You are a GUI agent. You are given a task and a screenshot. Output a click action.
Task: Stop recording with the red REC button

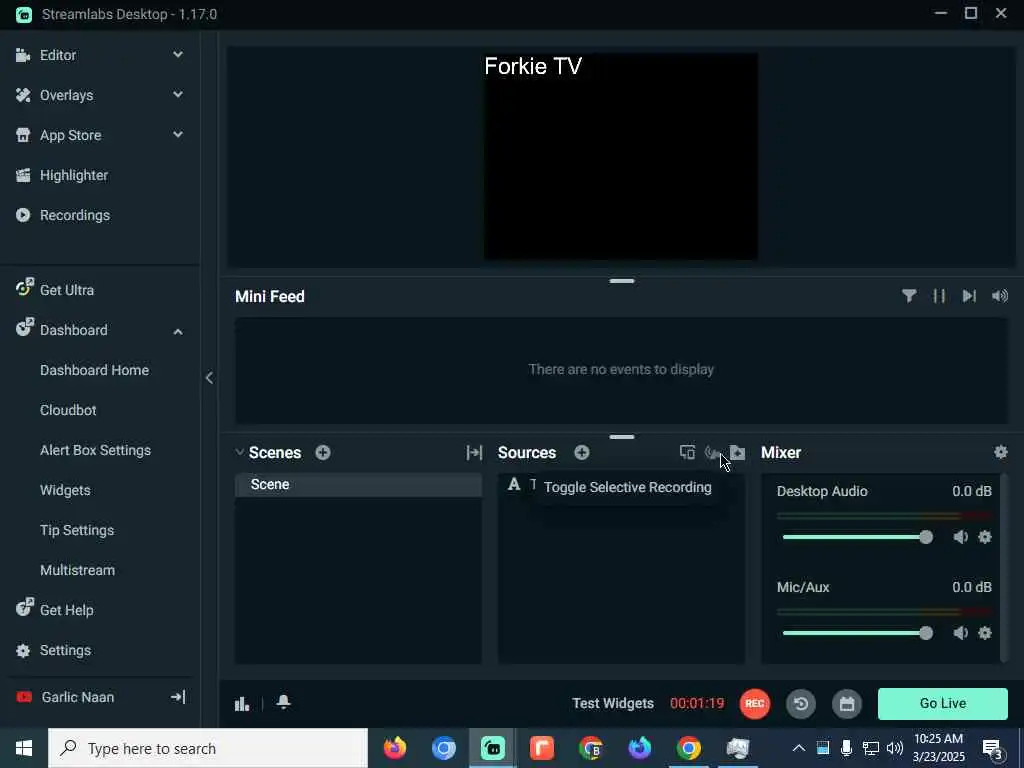[754, 703]
